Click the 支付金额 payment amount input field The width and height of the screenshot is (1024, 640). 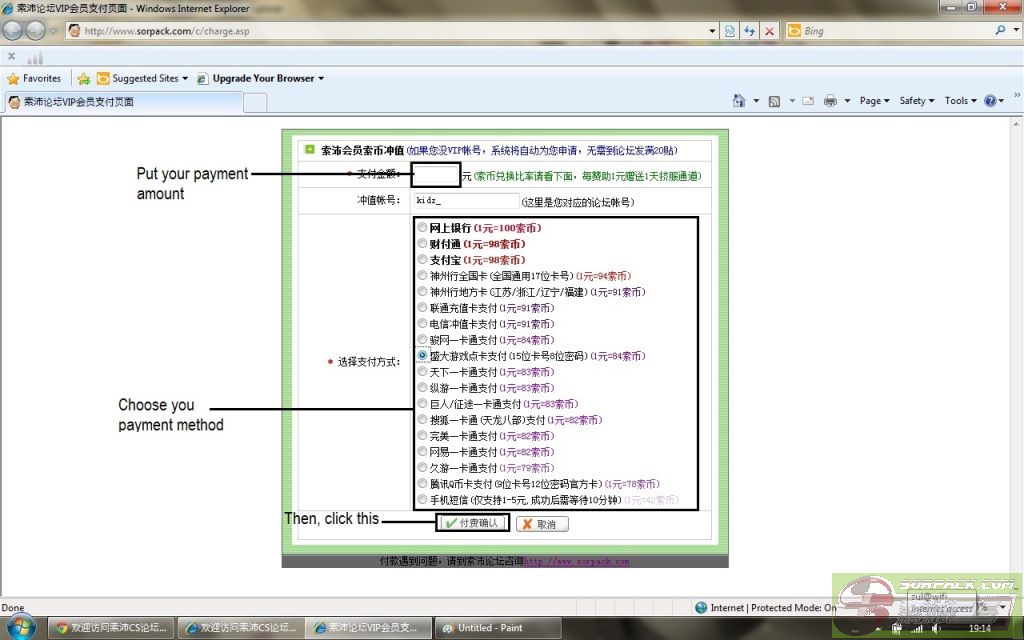436,176
